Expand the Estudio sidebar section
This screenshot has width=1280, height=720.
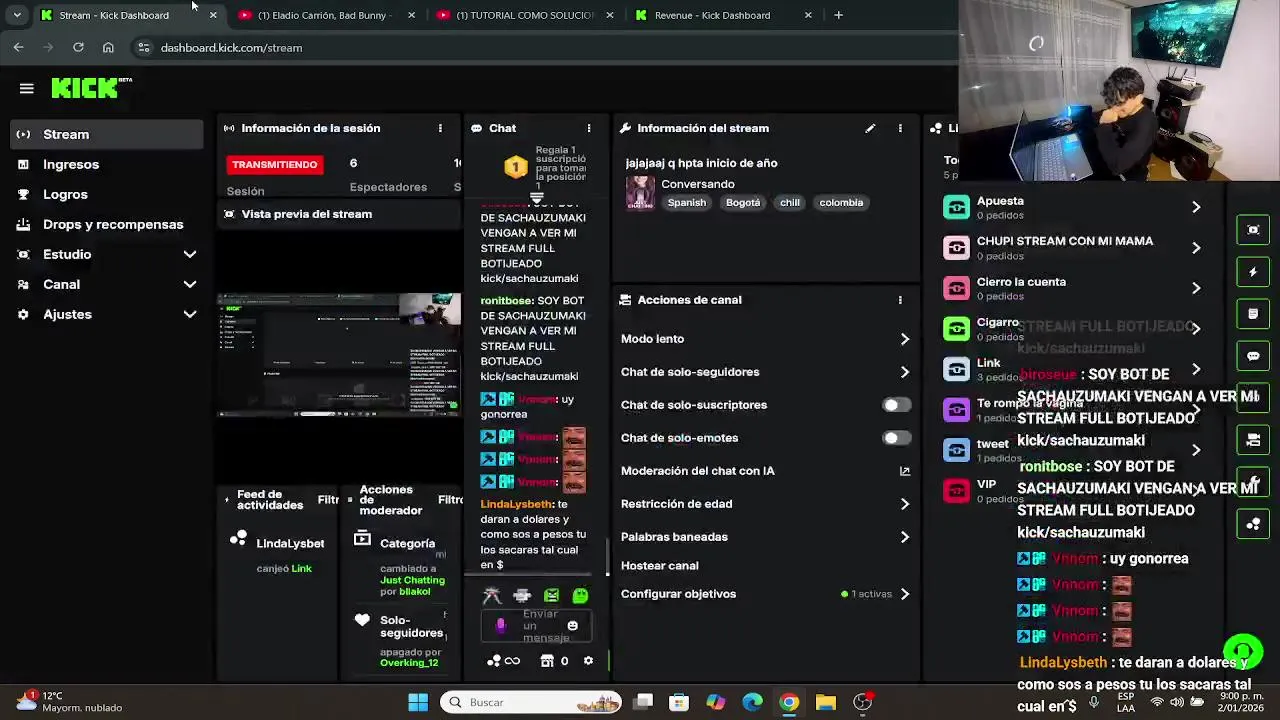(x=189, y=254)
